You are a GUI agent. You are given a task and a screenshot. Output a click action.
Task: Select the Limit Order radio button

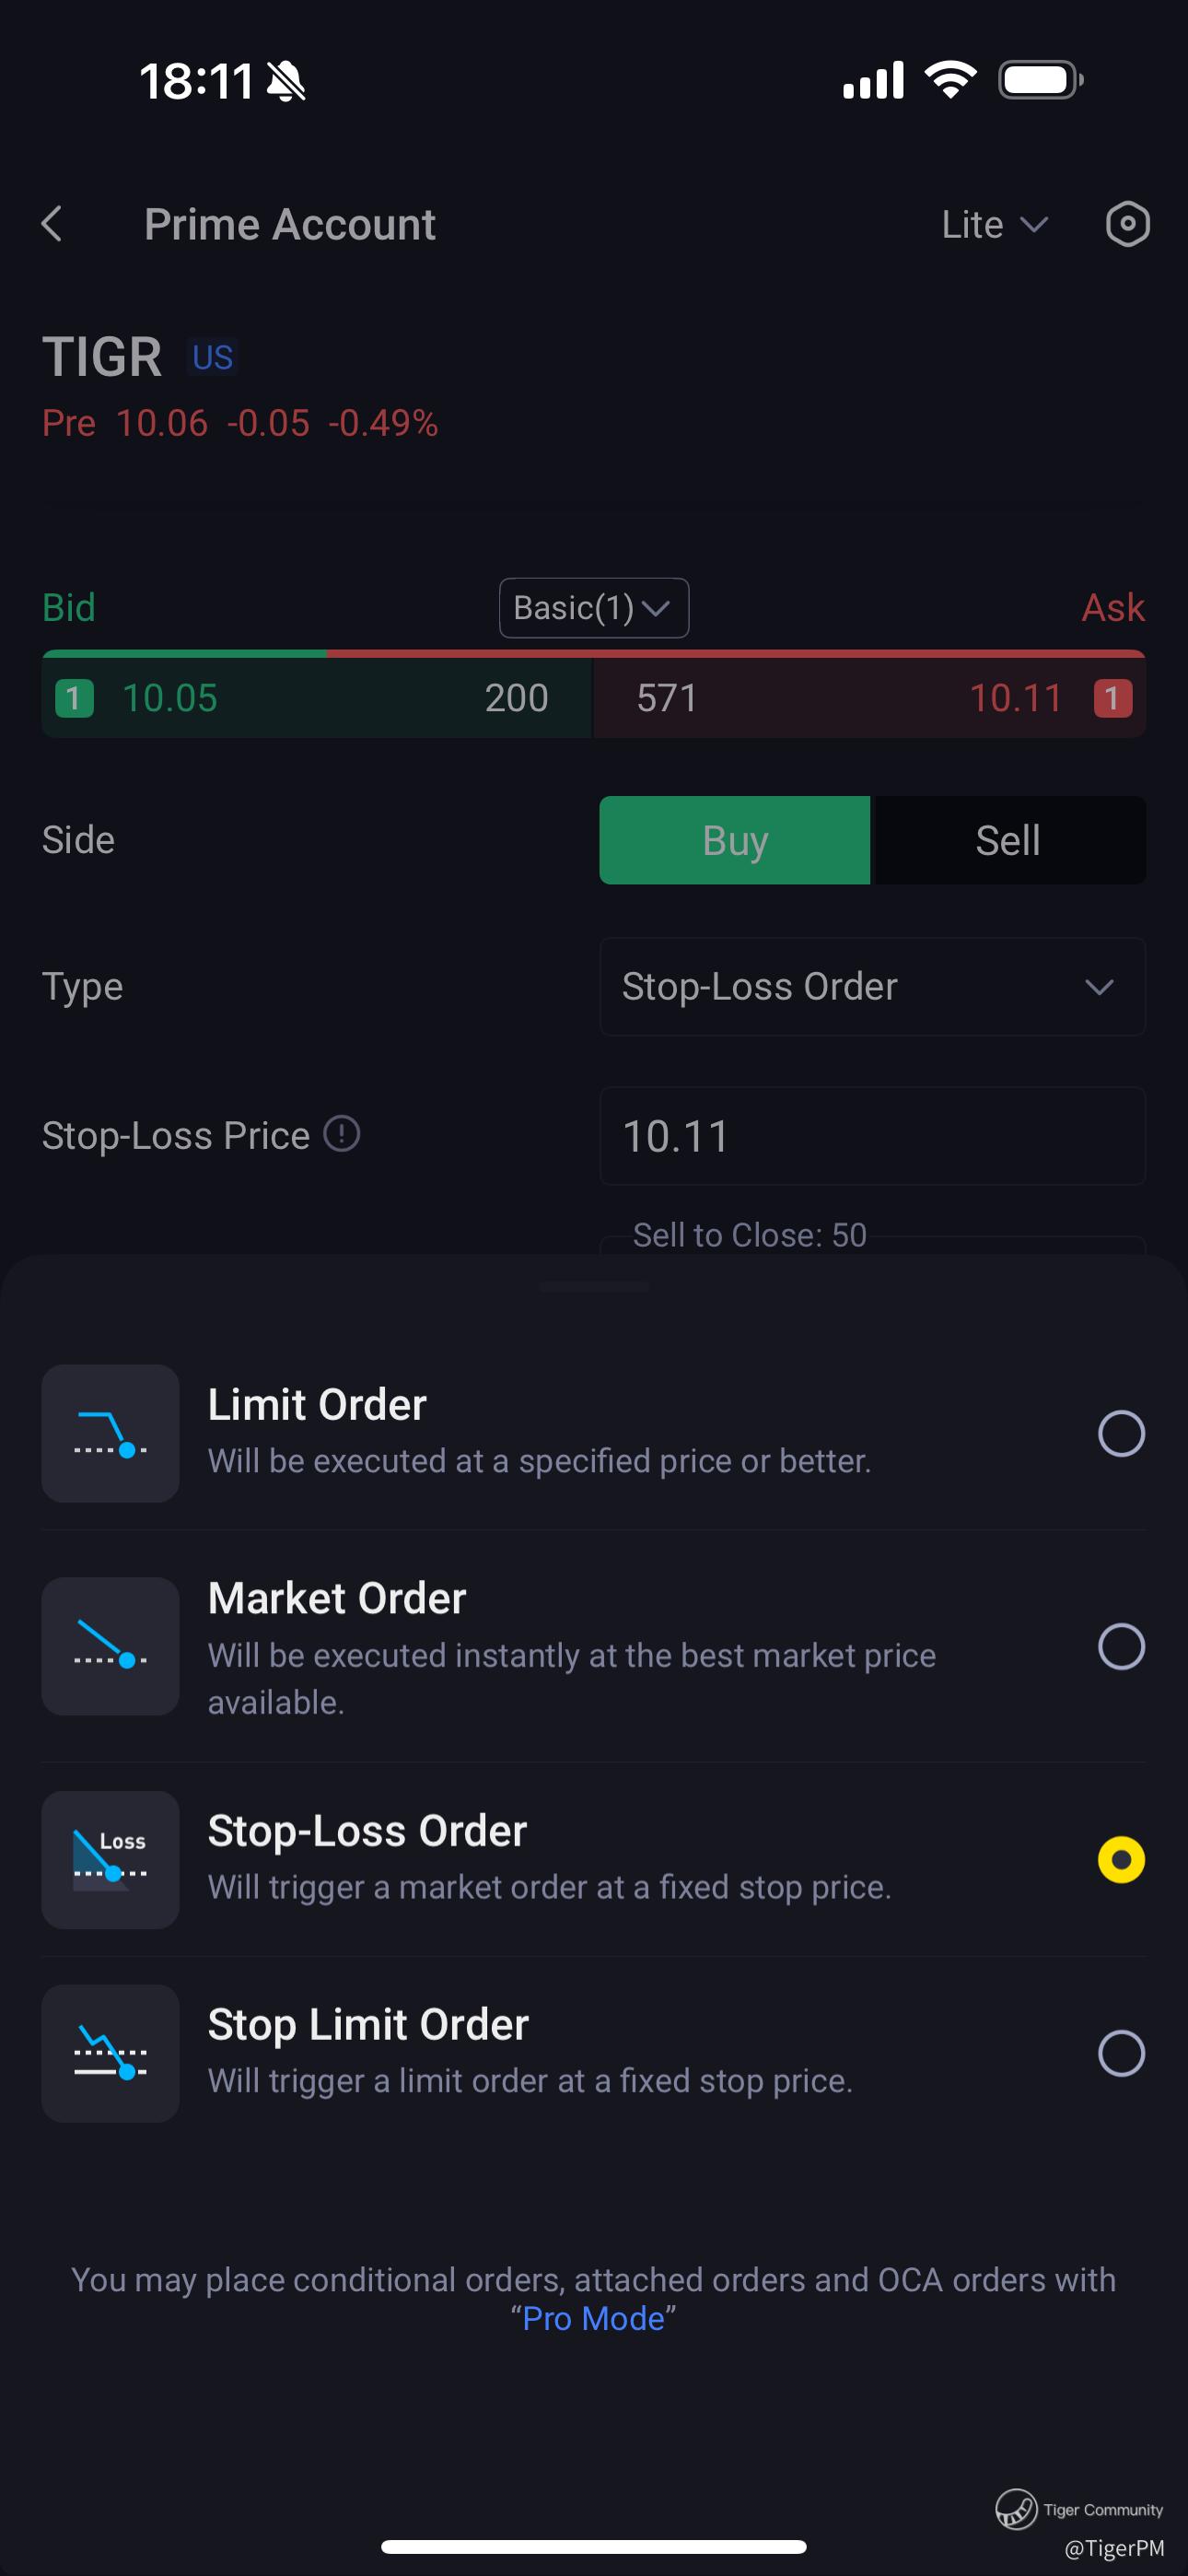pos(1121,1433)
